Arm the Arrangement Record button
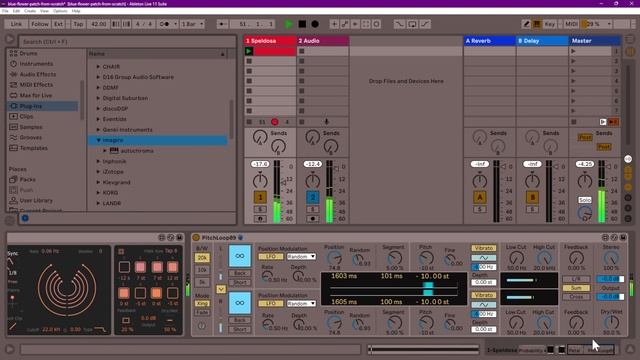640x360 pixels. point(315,24)
